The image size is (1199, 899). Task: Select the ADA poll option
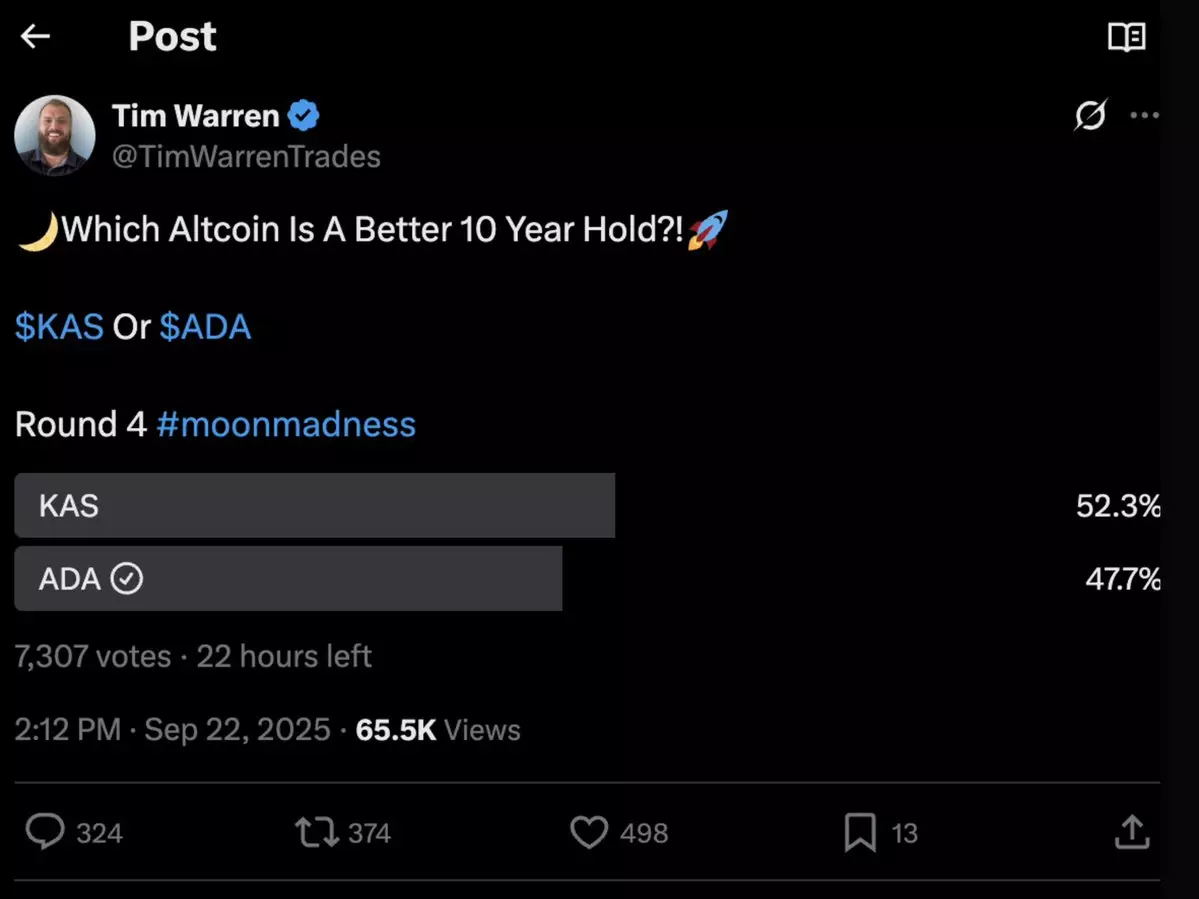[288, 579]
